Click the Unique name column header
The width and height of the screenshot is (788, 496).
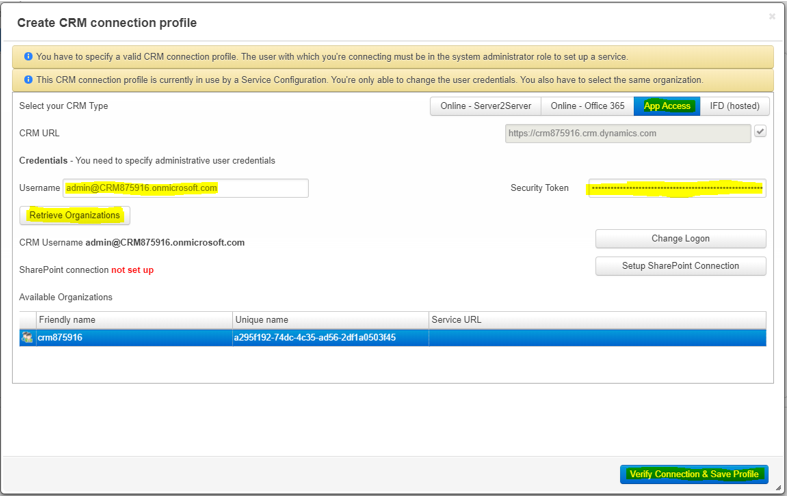[x=331, y=320]
